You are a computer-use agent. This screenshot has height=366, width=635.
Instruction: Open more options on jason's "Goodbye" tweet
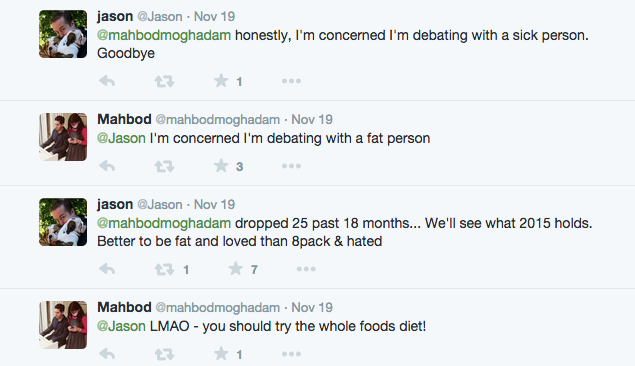[x=292, y=81]
